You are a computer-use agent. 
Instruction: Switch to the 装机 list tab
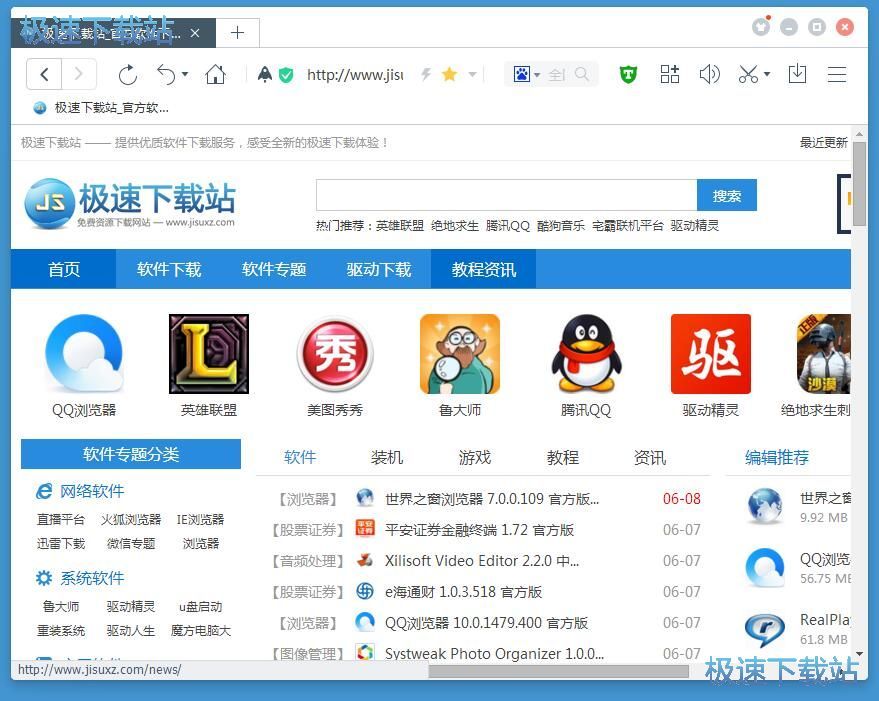[x=387, y=458]
